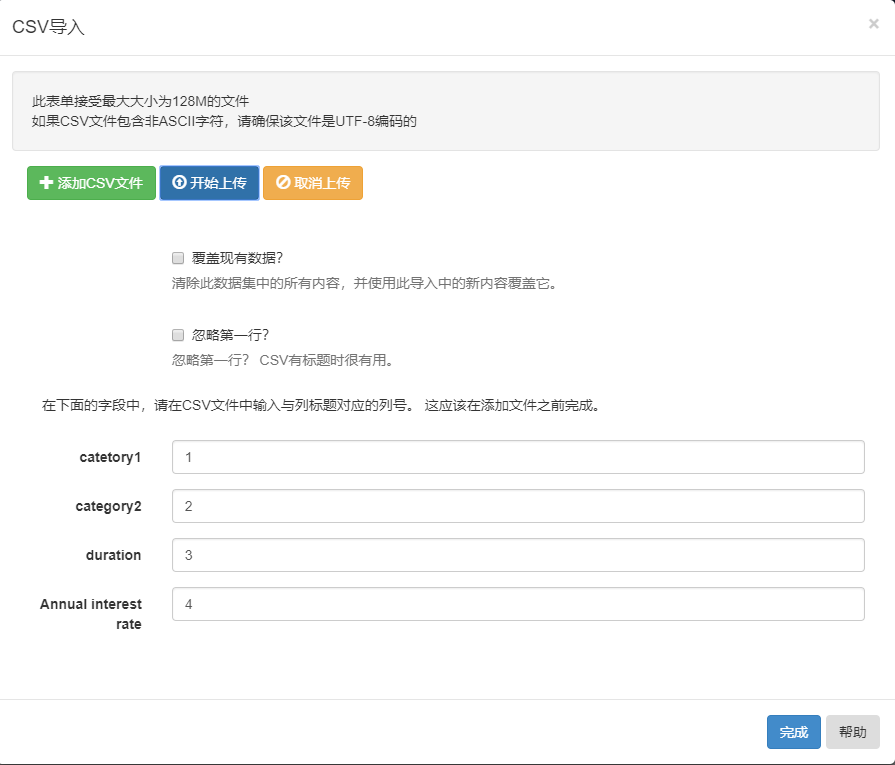The height and width of the screenshot is (765, 895).
Task: Click the duration label
Action: click(114, 555)
